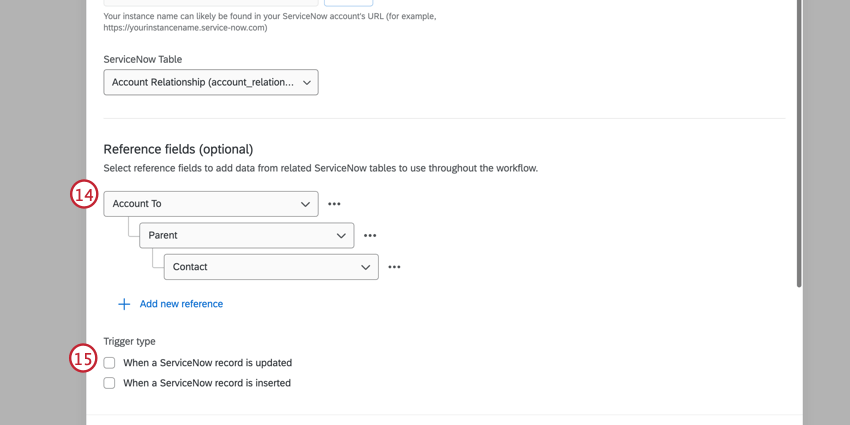Screen dimensions: 850x425
Task: Click the chevron arrow on the Contact field
Action: (x=365, y=268)
